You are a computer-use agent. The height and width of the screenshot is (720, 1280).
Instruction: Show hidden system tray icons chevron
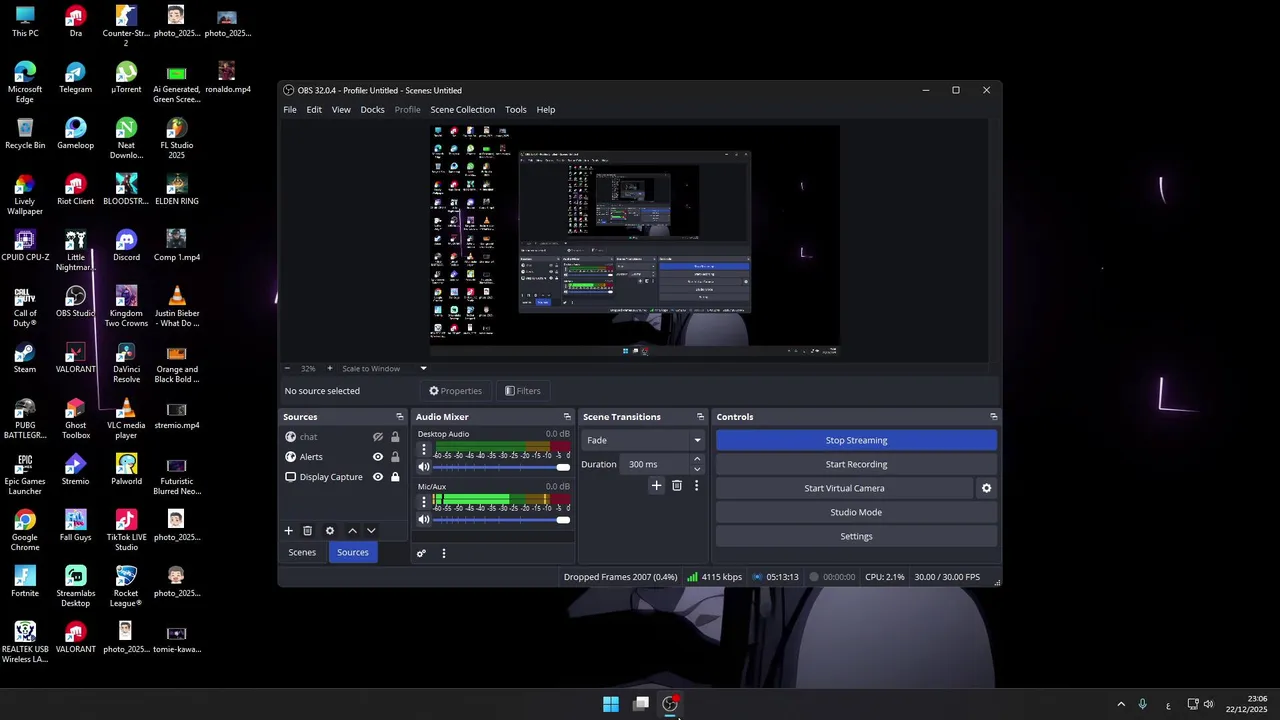[x=1121, y=704]
